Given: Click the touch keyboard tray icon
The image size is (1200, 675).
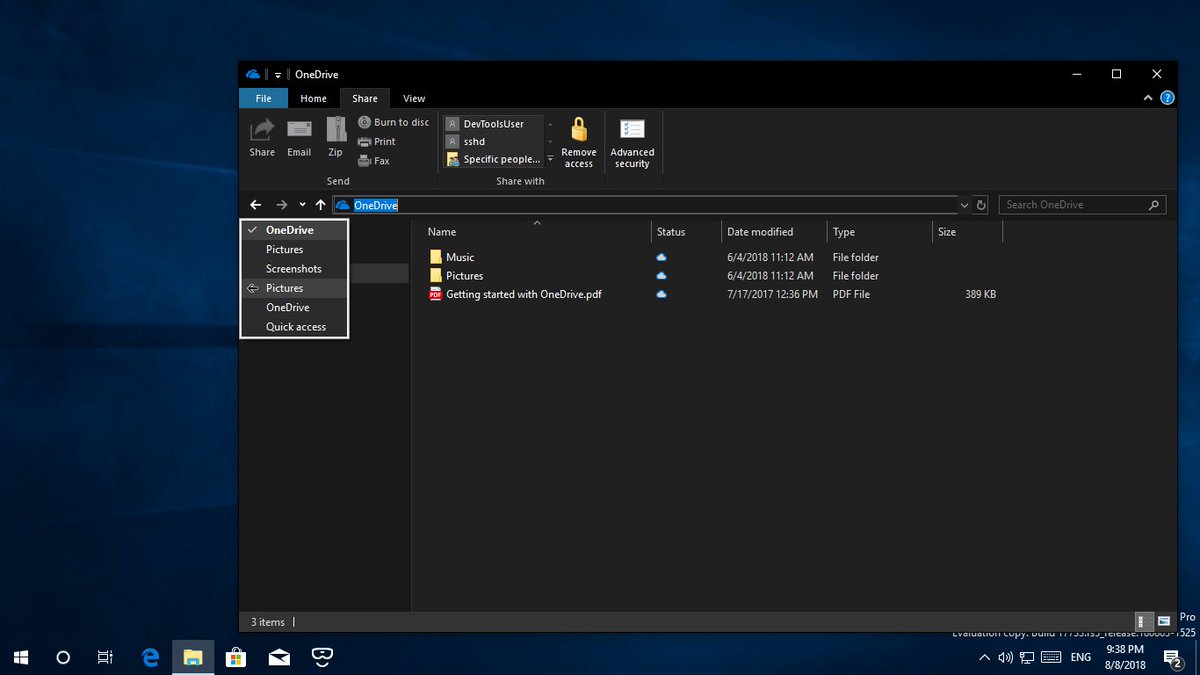Looking at the screenshot, I should tap(1051, 657).
